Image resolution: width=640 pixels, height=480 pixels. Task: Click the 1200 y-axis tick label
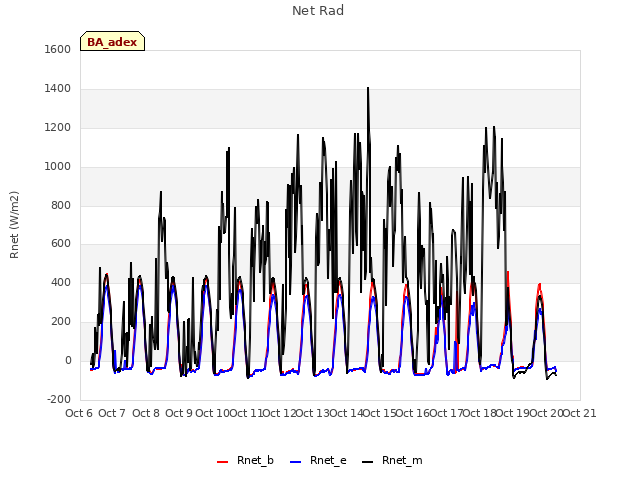[58, 128]
